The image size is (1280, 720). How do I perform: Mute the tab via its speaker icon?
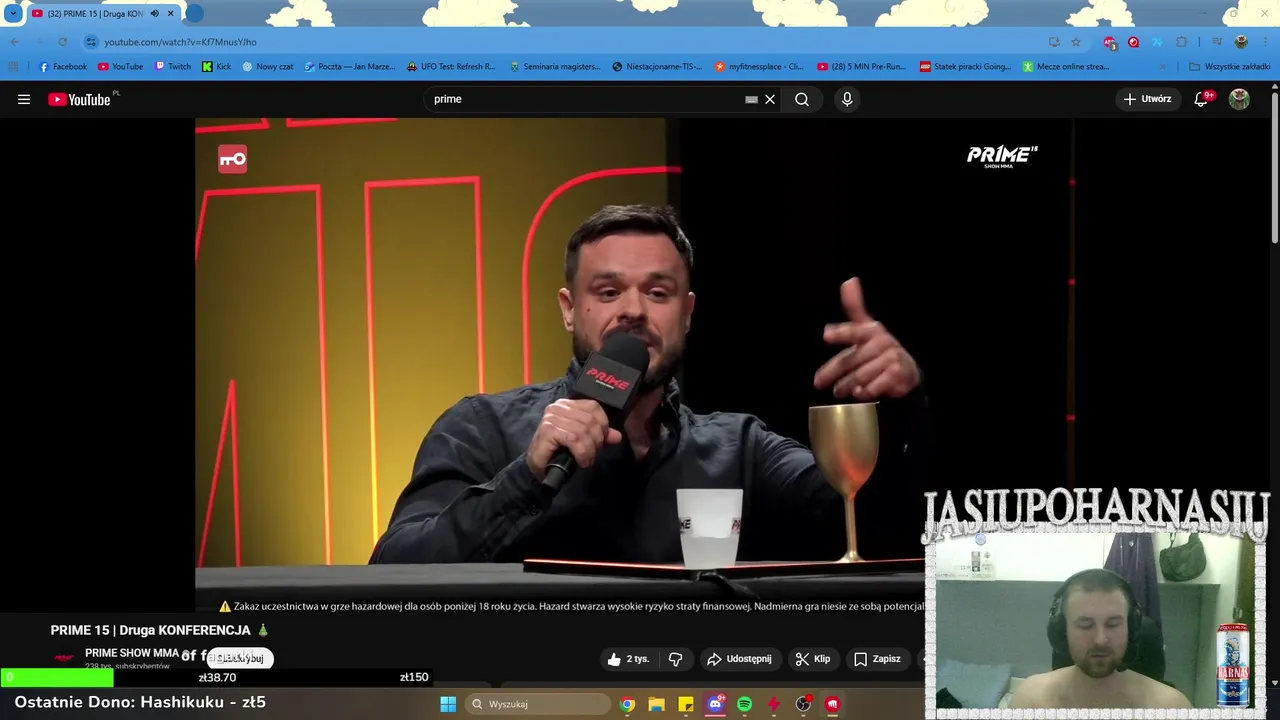click(x=155, y=14)
